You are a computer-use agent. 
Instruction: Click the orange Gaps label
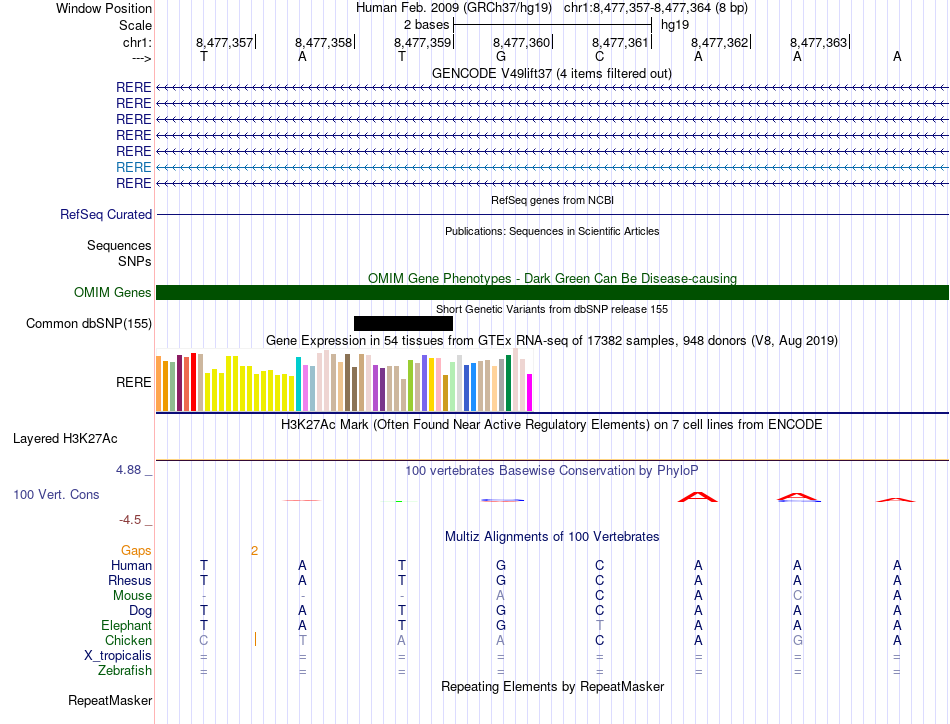[136, 550]
